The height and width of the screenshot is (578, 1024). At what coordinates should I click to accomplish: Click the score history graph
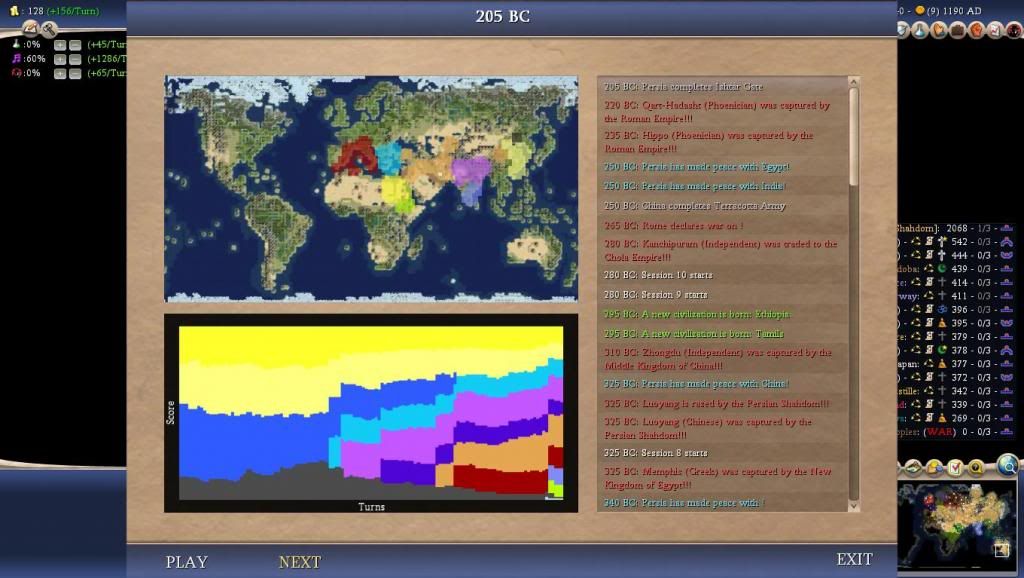(x=371, y=413)
